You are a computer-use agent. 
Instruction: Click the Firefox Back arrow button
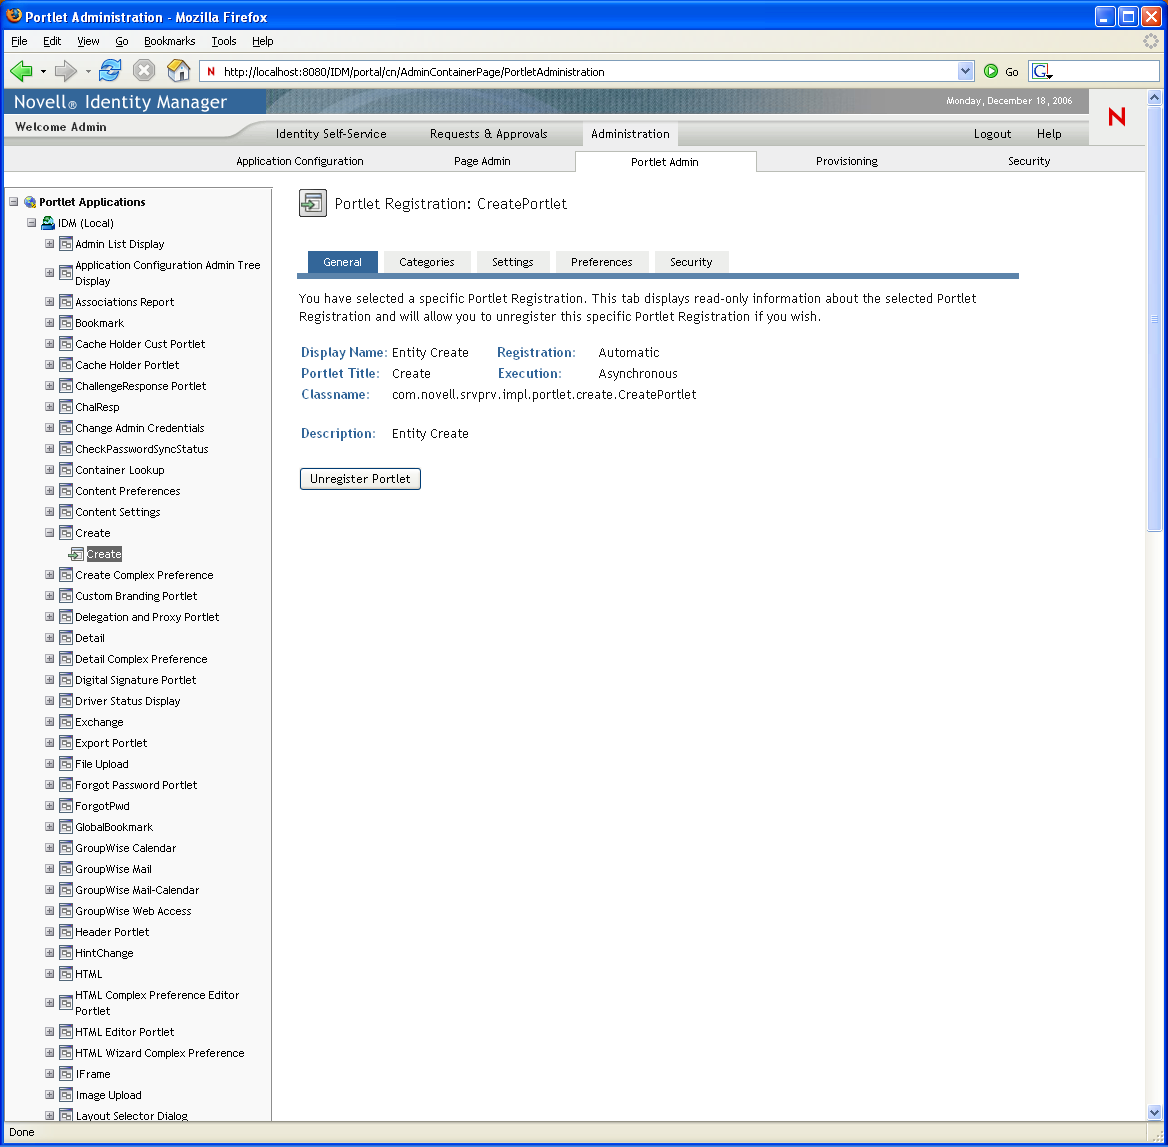click(21, 72)
